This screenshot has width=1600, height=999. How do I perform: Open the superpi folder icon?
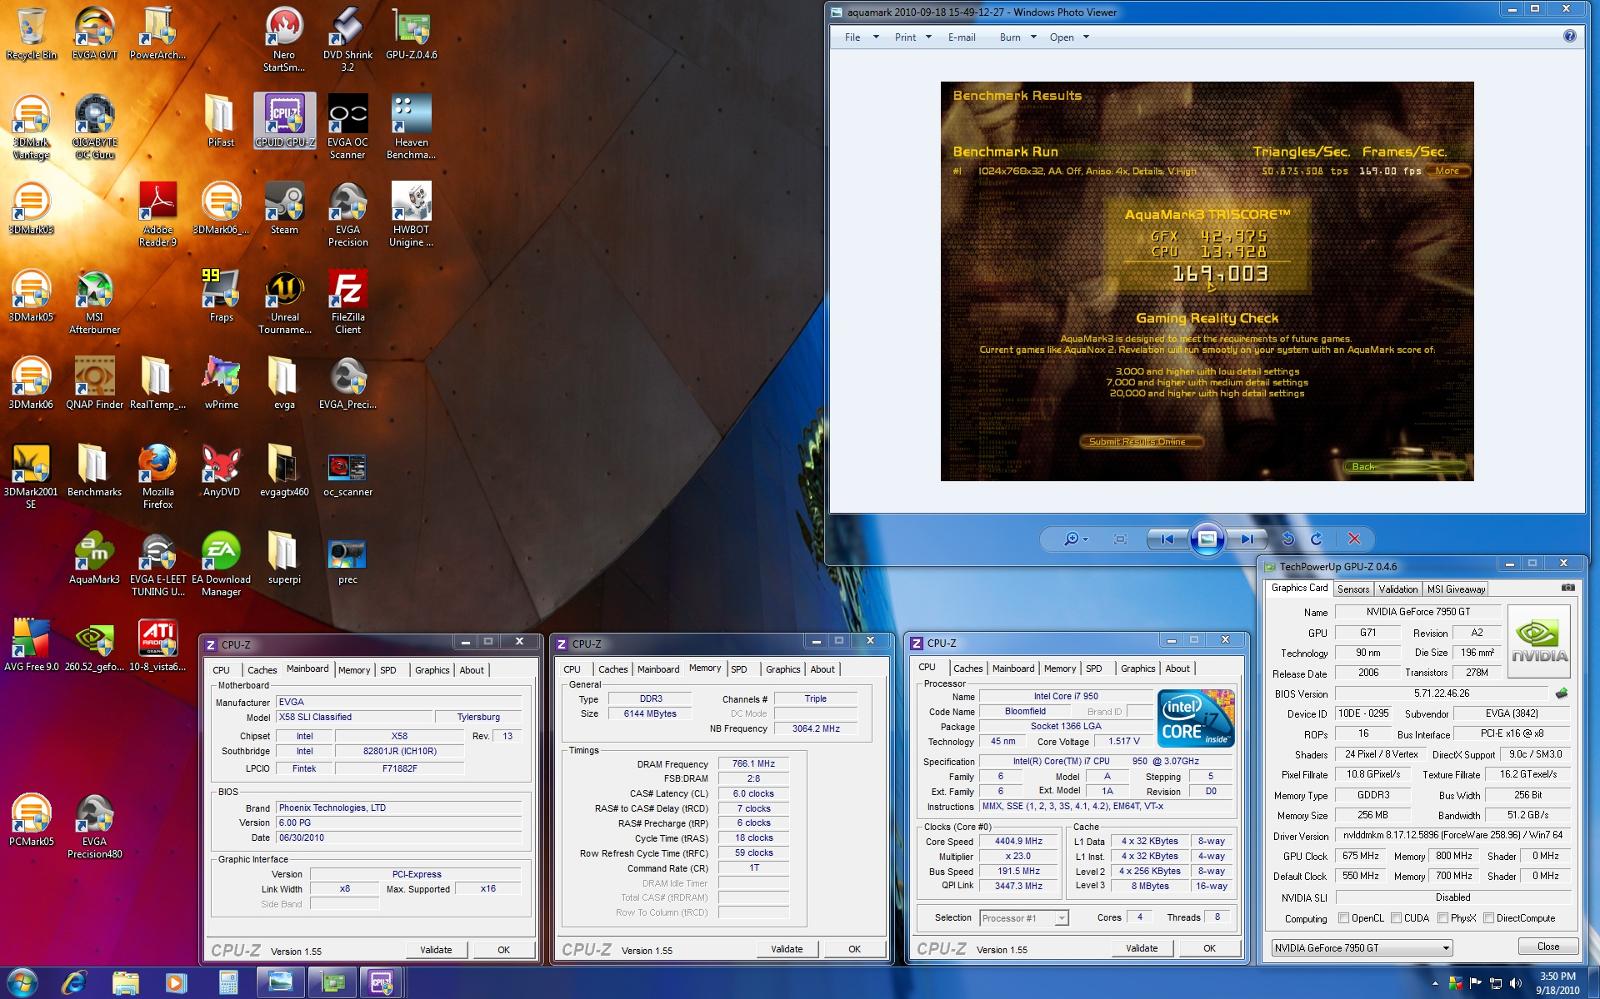pyautogui.click(x=284, y=558)
